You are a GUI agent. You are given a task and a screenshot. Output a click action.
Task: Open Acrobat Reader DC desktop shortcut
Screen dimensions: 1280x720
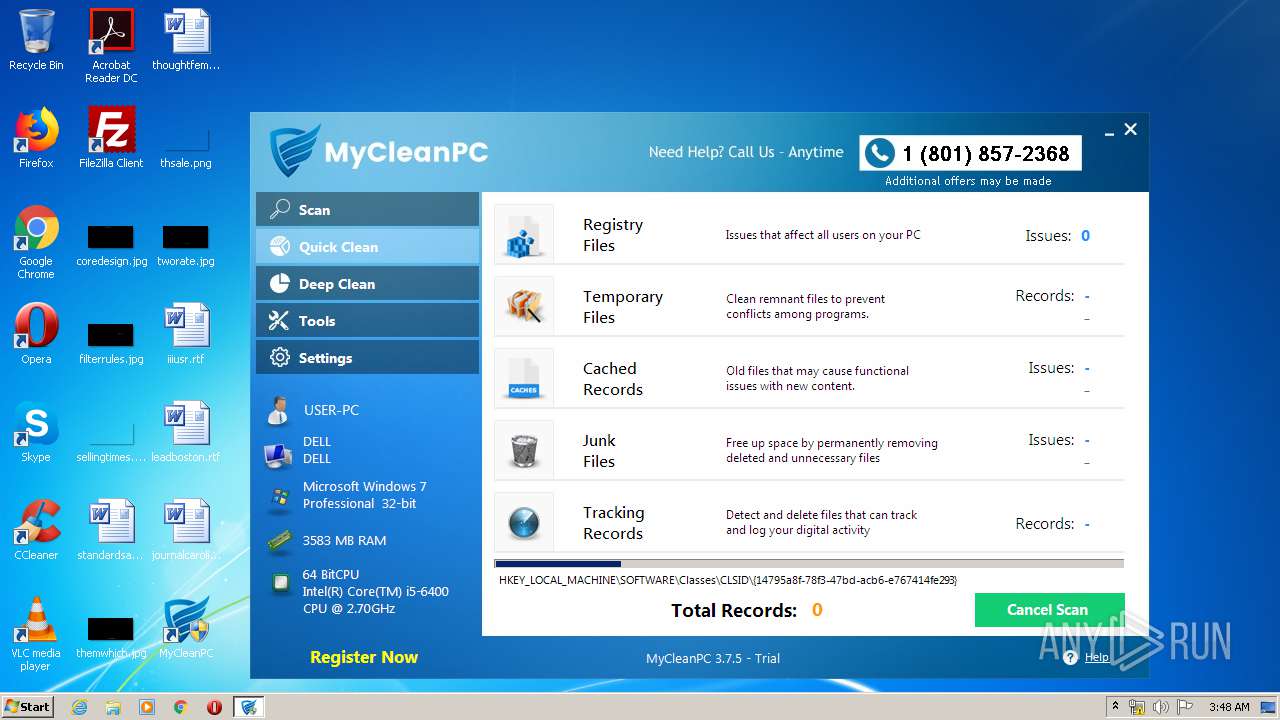(x=111, y=46)
